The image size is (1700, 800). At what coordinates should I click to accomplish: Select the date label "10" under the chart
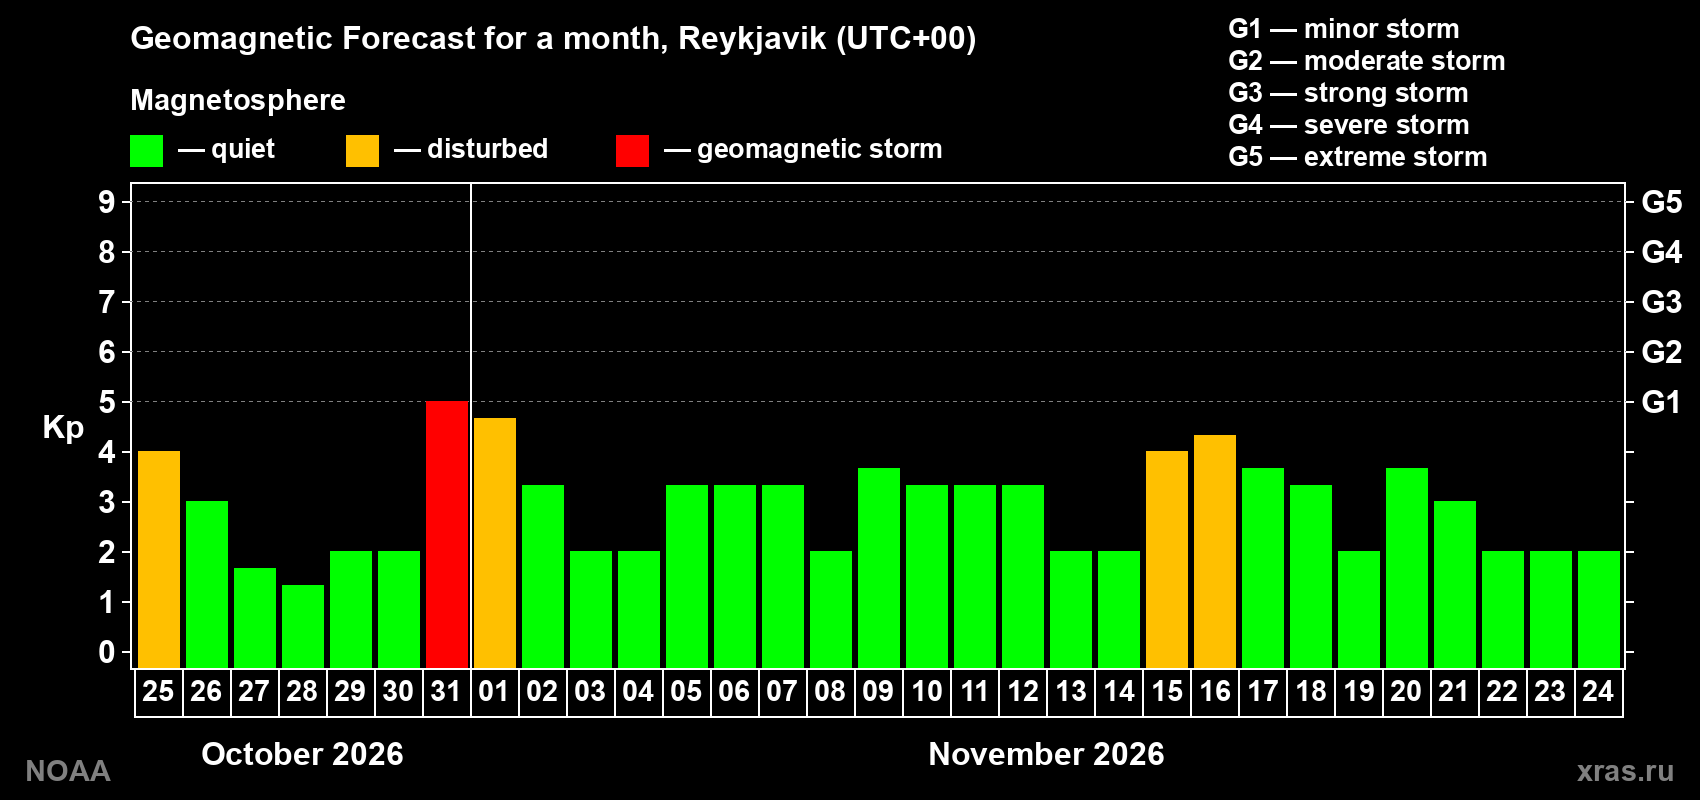[x=927, y=691]
